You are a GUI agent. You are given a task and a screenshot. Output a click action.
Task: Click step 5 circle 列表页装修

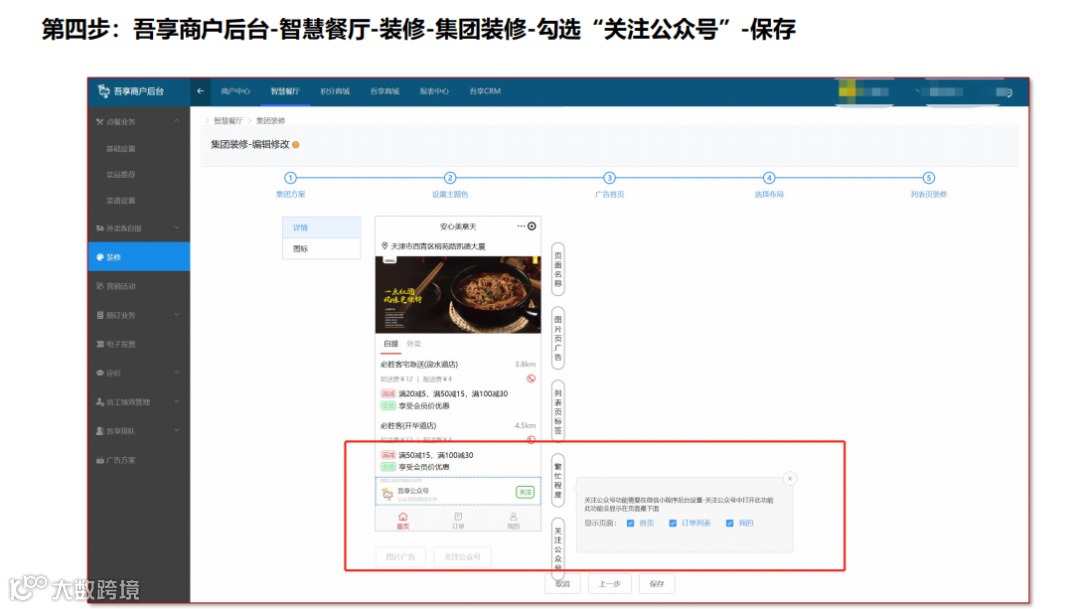pos(928,178)
